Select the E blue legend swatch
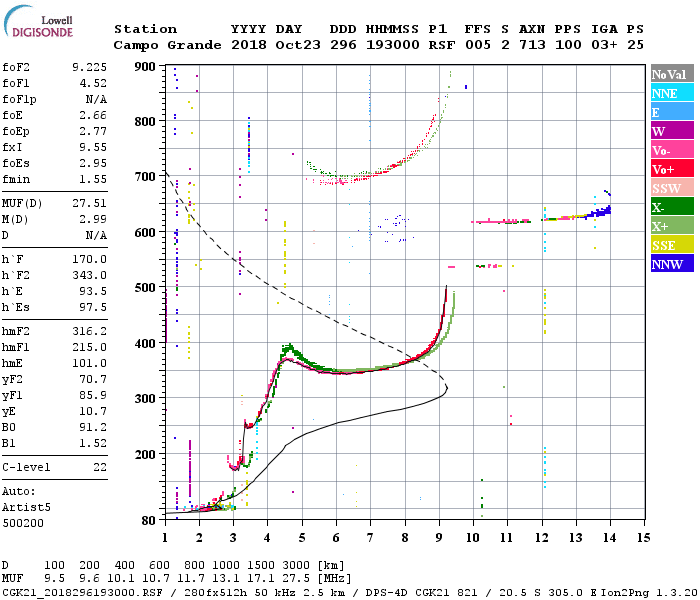Screen dimensions: 700x600 tap(672, 112)
